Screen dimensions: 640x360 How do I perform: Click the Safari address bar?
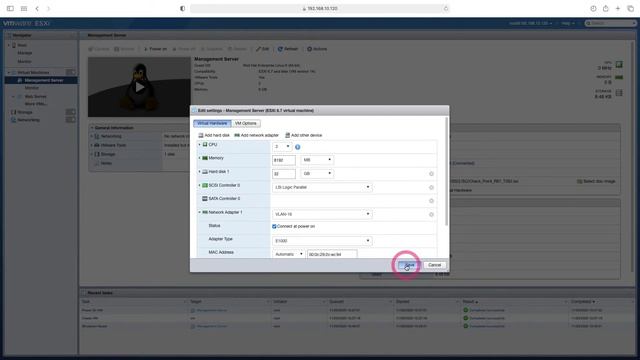coord(320,9)
